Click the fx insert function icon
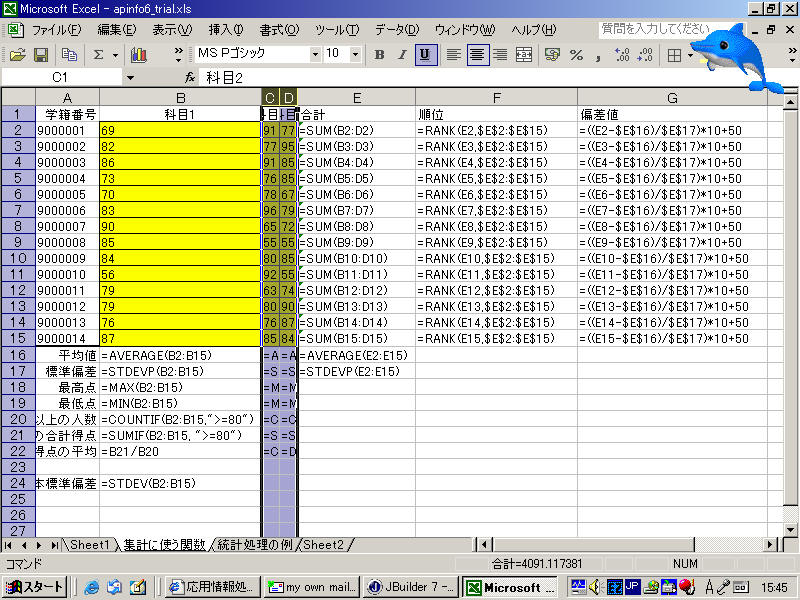800x600 pixels. 190,77
